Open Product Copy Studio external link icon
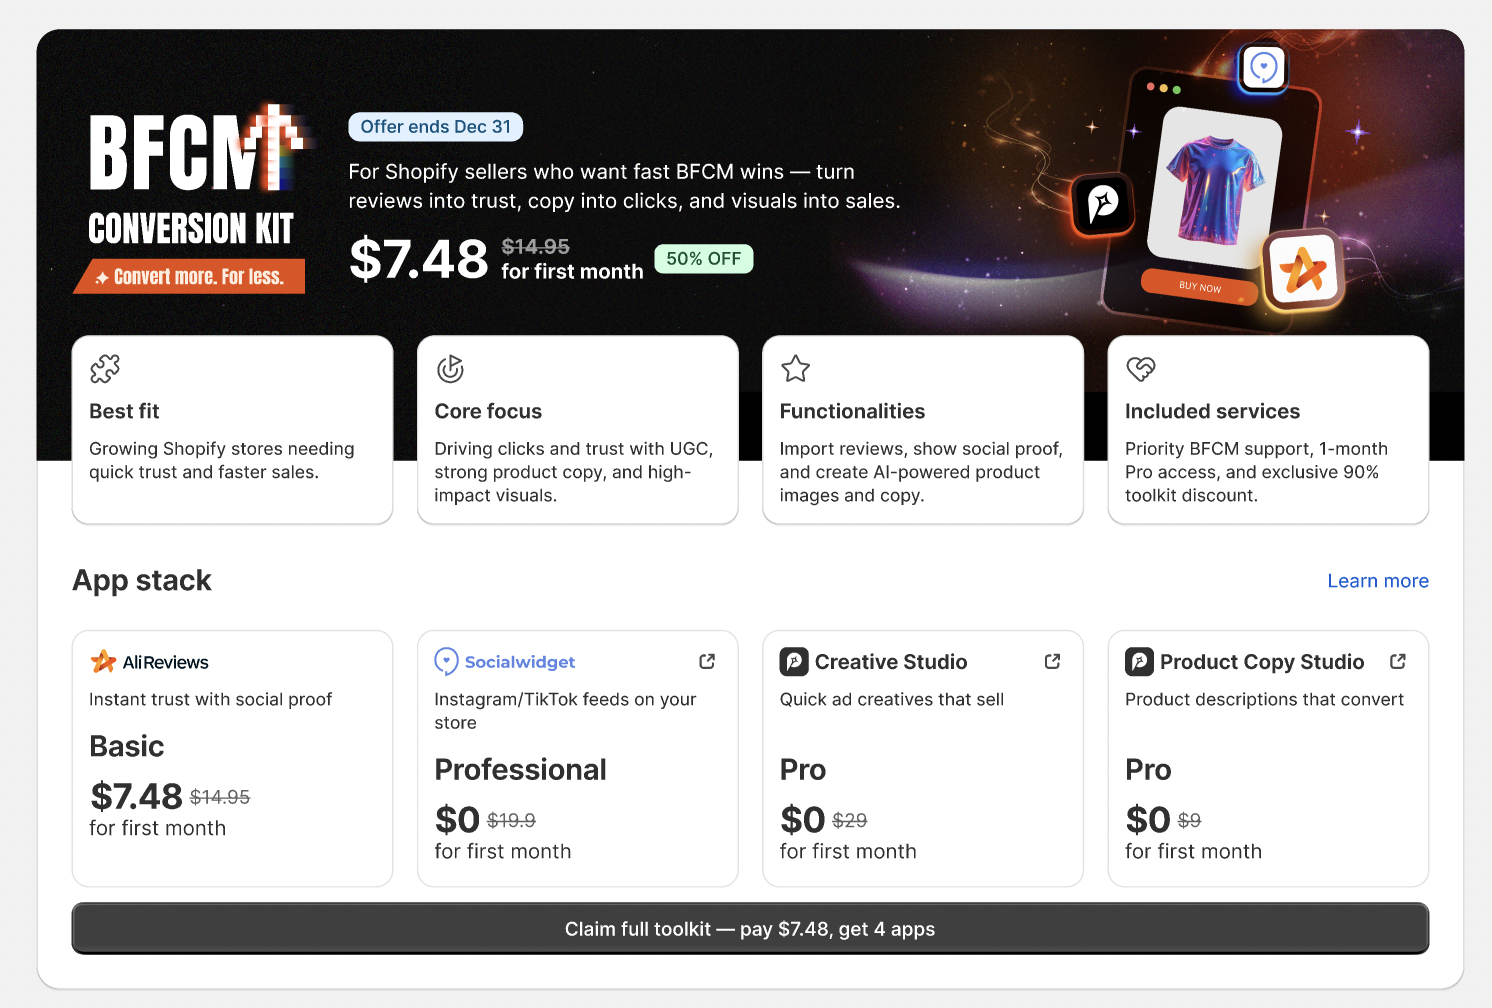1492x1008 pixels. [1398, 661]
